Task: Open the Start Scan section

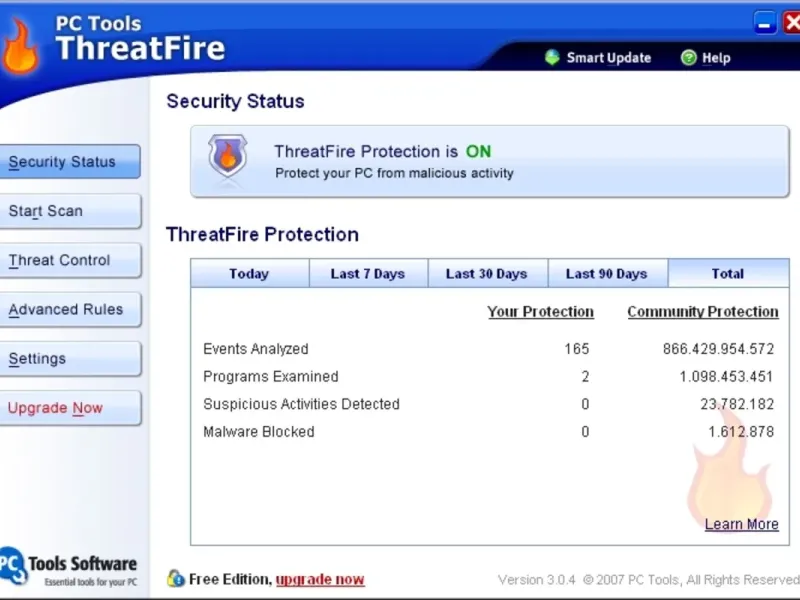Action: pos(68,211)
